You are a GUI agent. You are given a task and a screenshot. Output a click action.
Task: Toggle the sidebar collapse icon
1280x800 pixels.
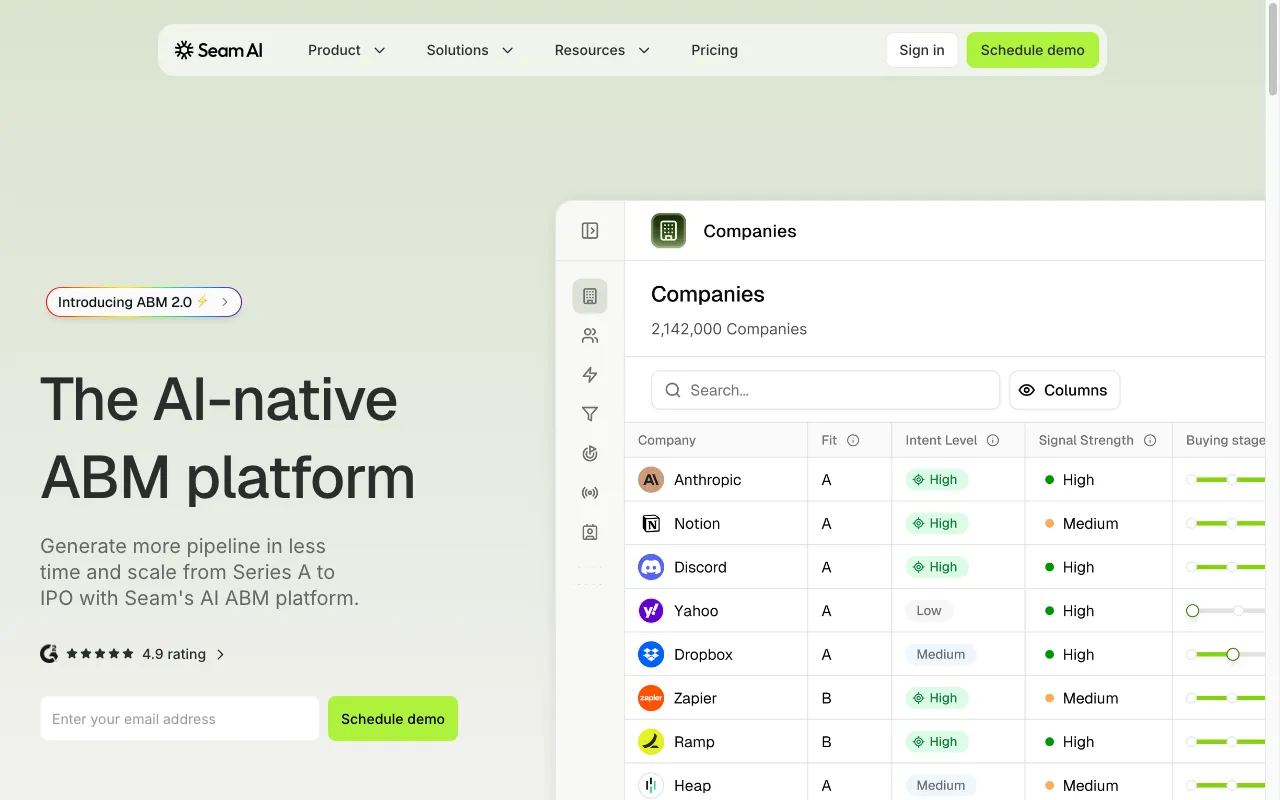tap(590, 231)
